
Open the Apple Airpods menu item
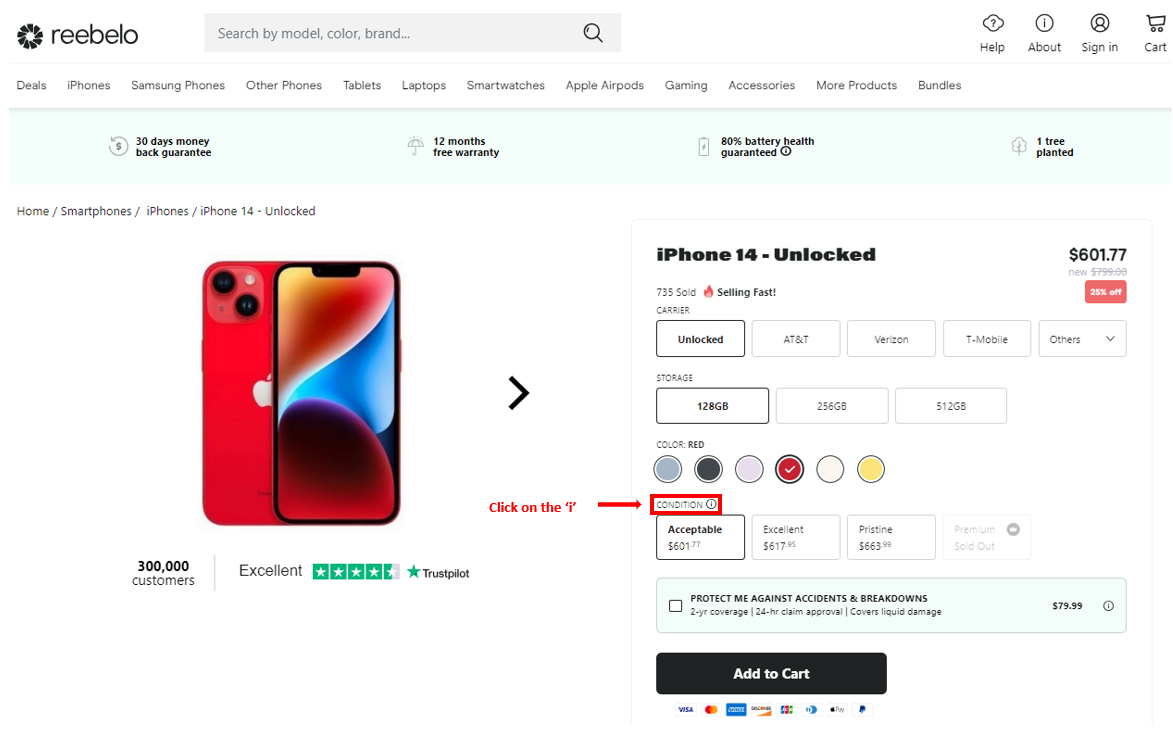coord(604,85)
